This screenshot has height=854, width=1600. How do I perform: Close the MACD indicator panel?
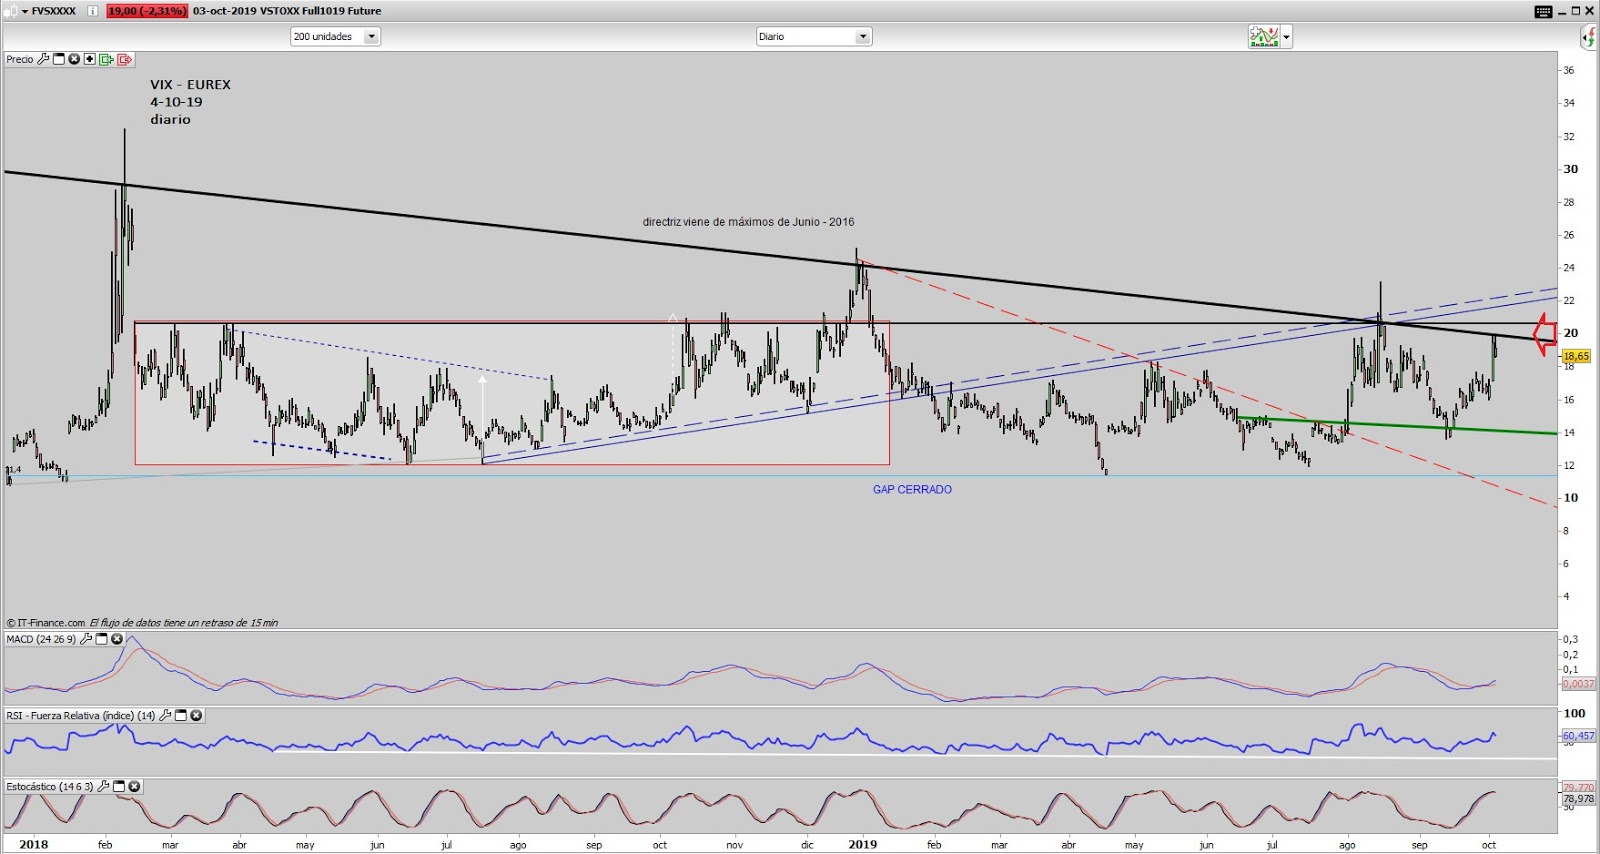pos(117,639)
